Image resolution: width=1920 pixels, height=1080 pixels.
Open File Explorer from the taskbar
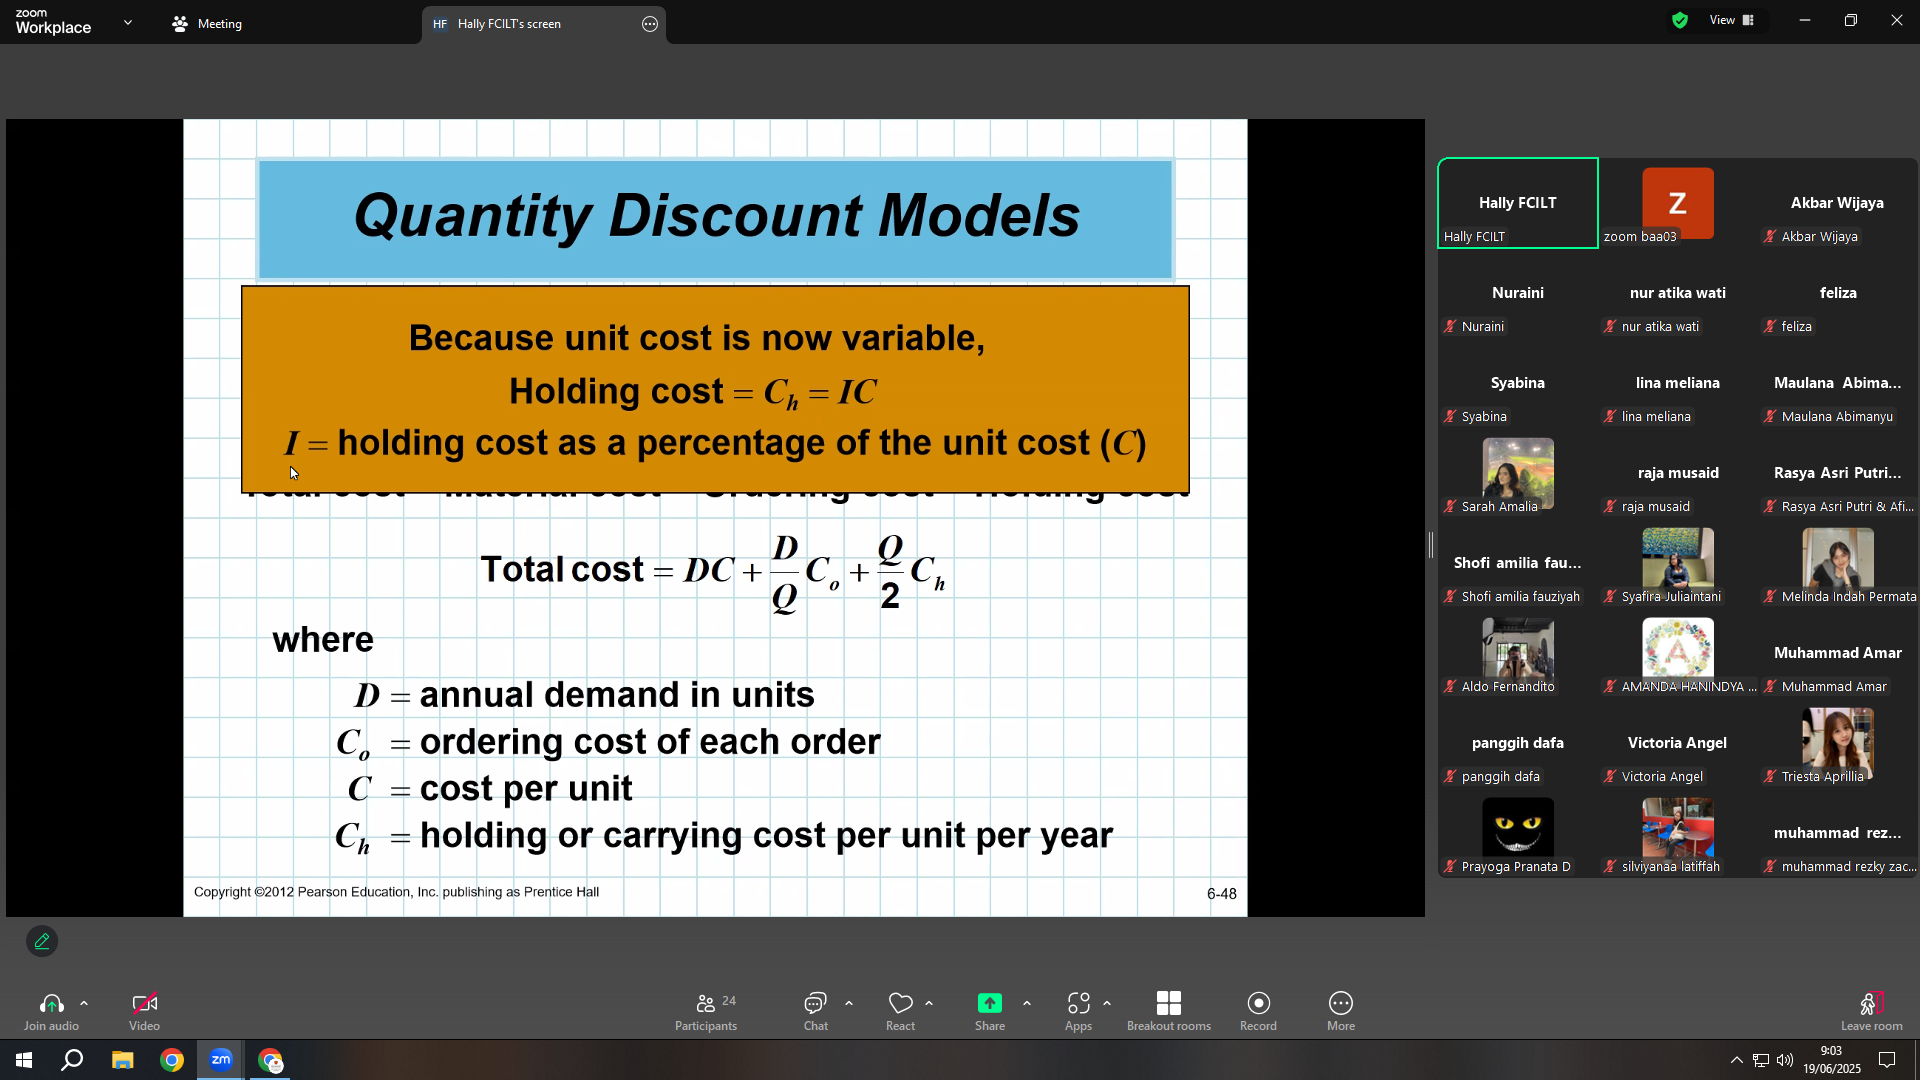(x=122, y=1060)
